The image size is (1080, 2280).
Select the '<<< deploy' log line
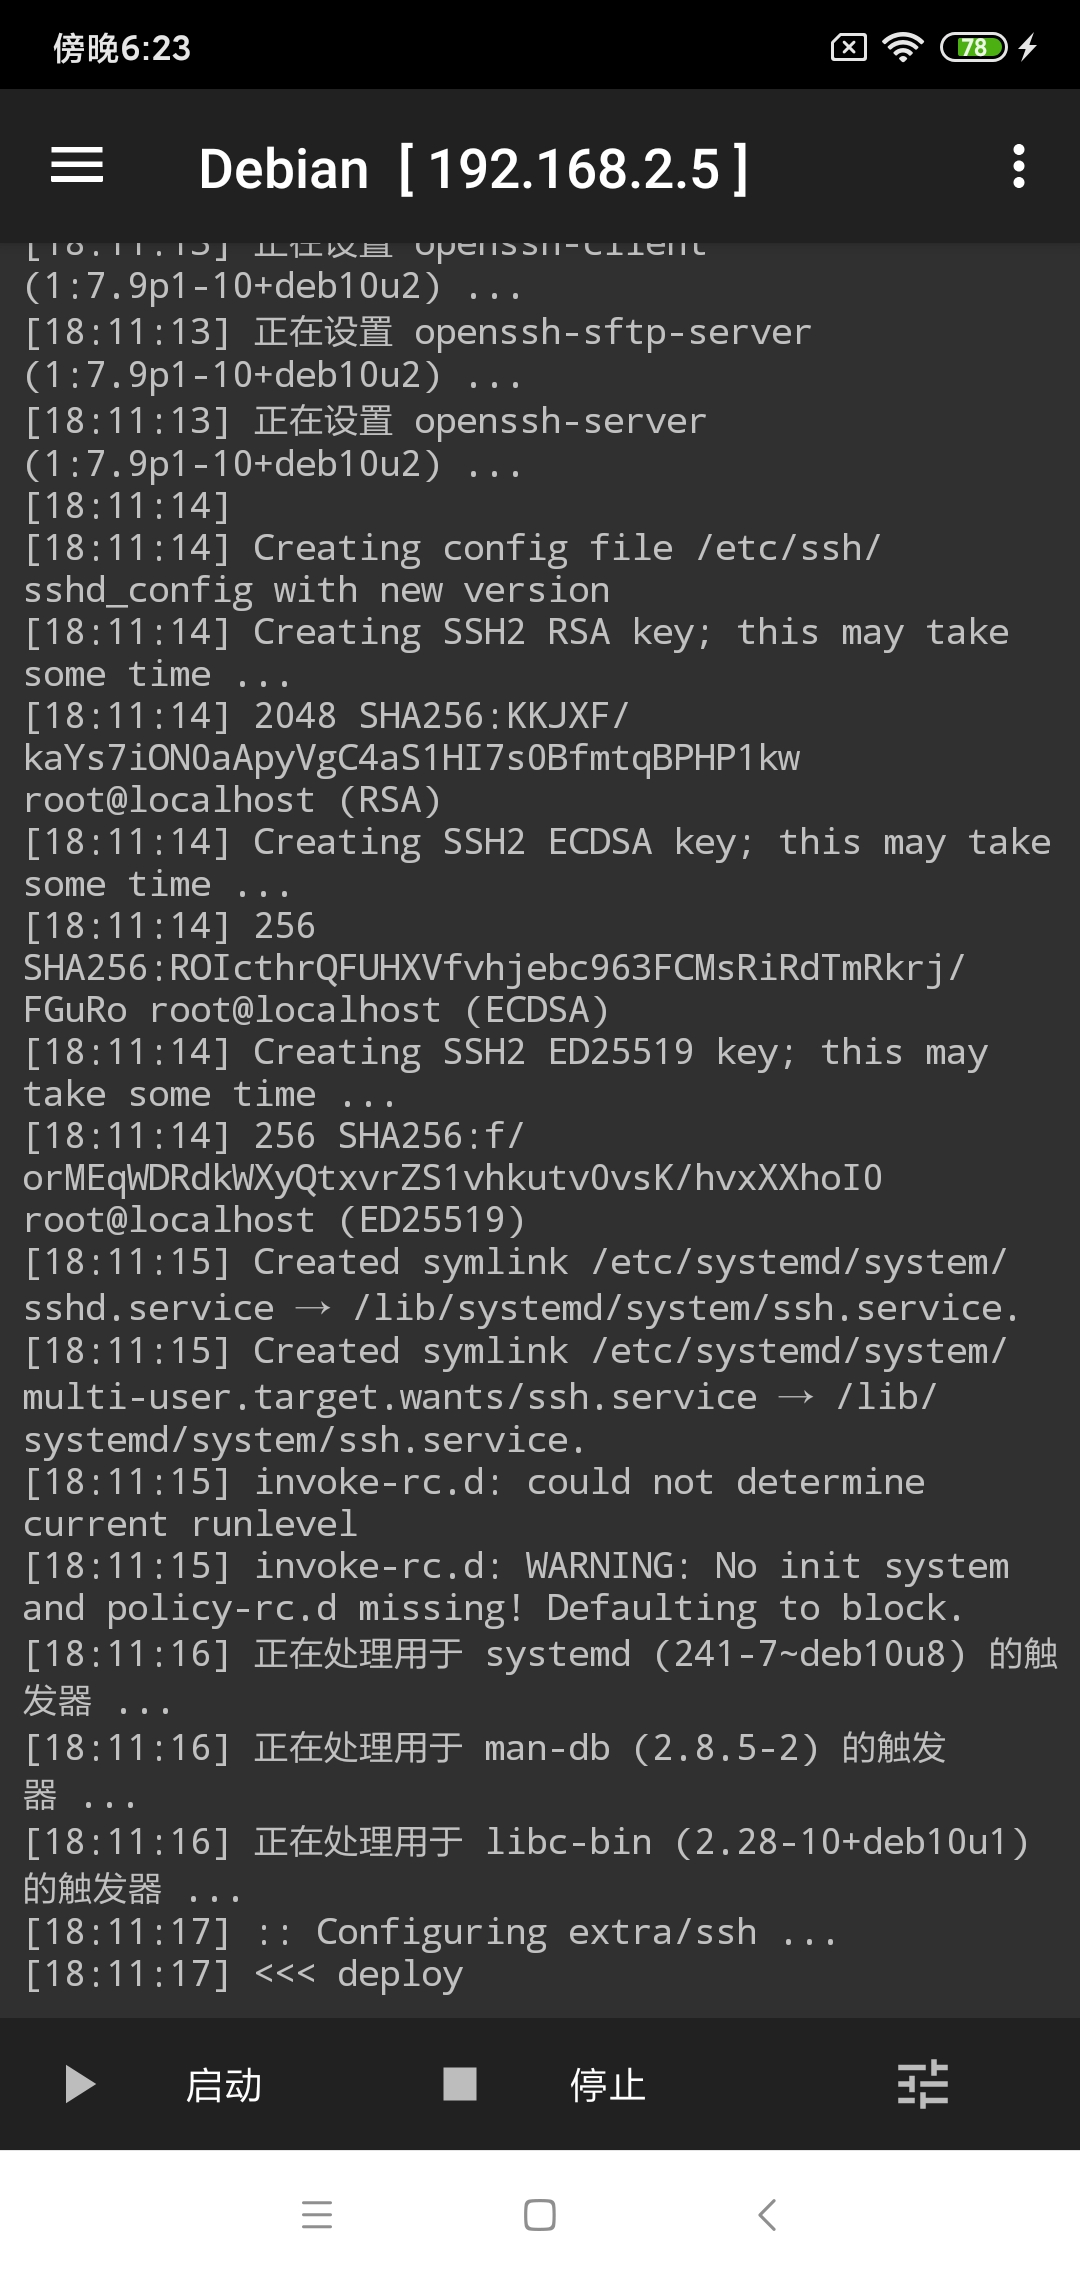tap(243, 1974)
